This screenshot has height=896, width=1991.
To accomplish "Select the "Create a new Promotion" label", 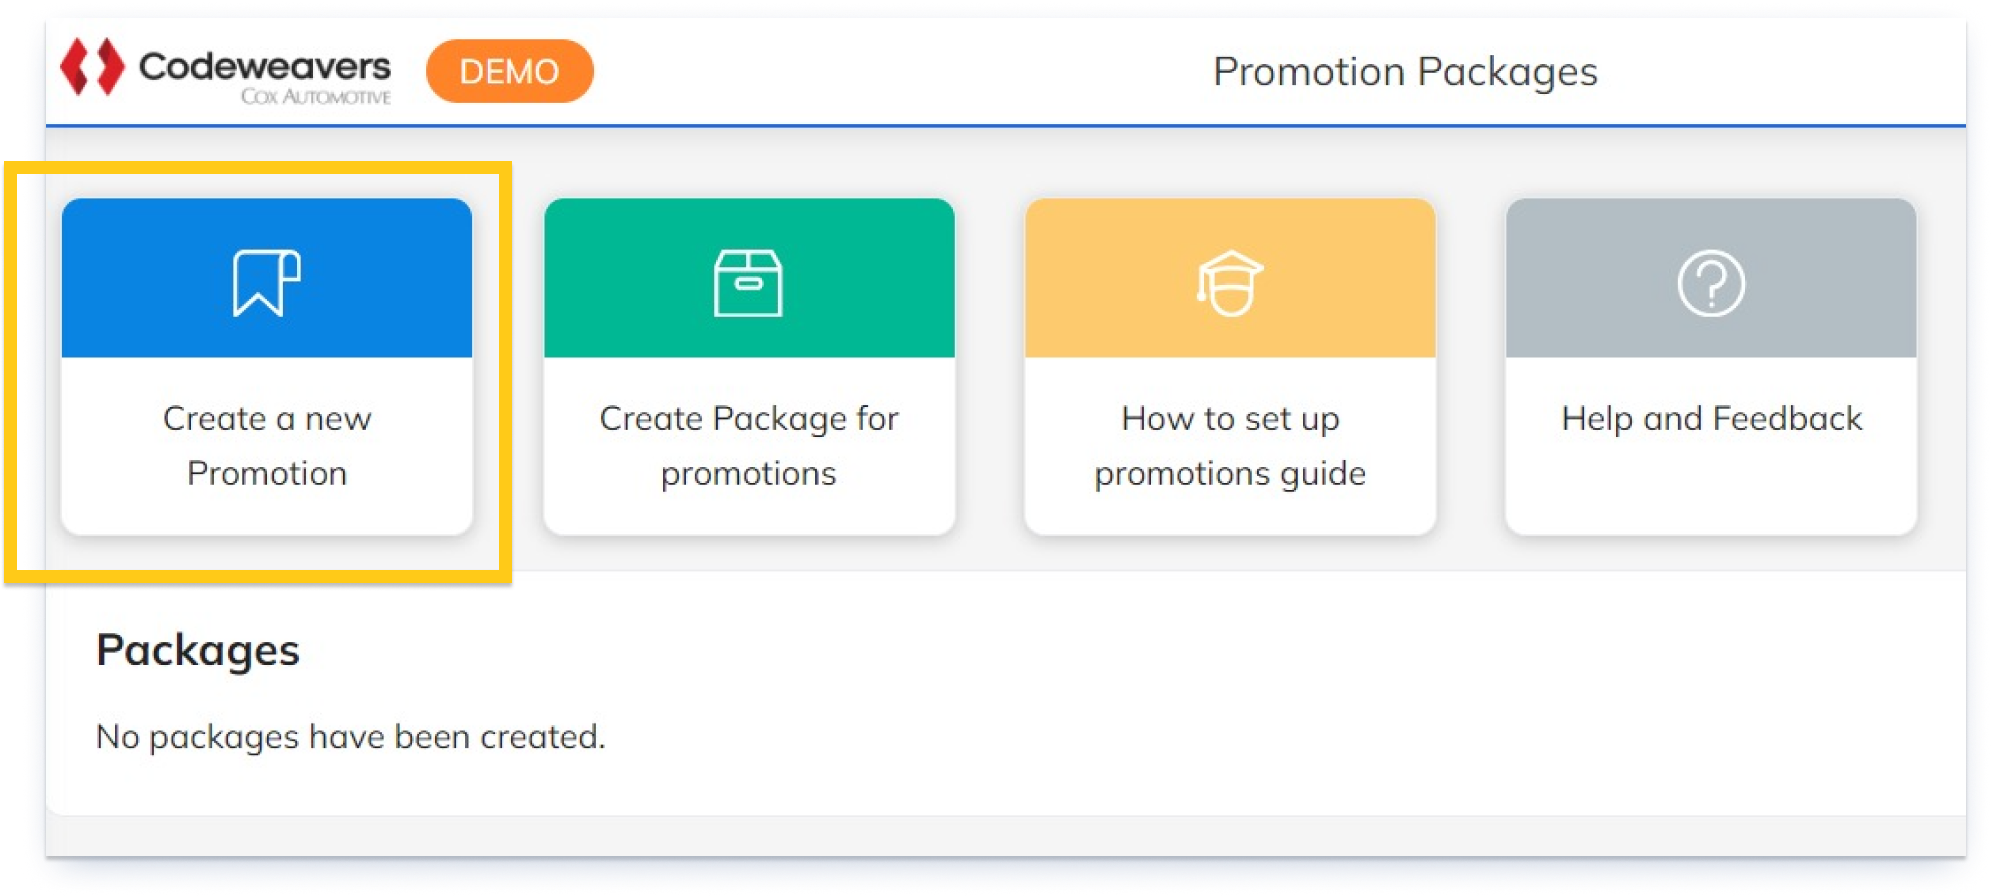I will (267, 445).
